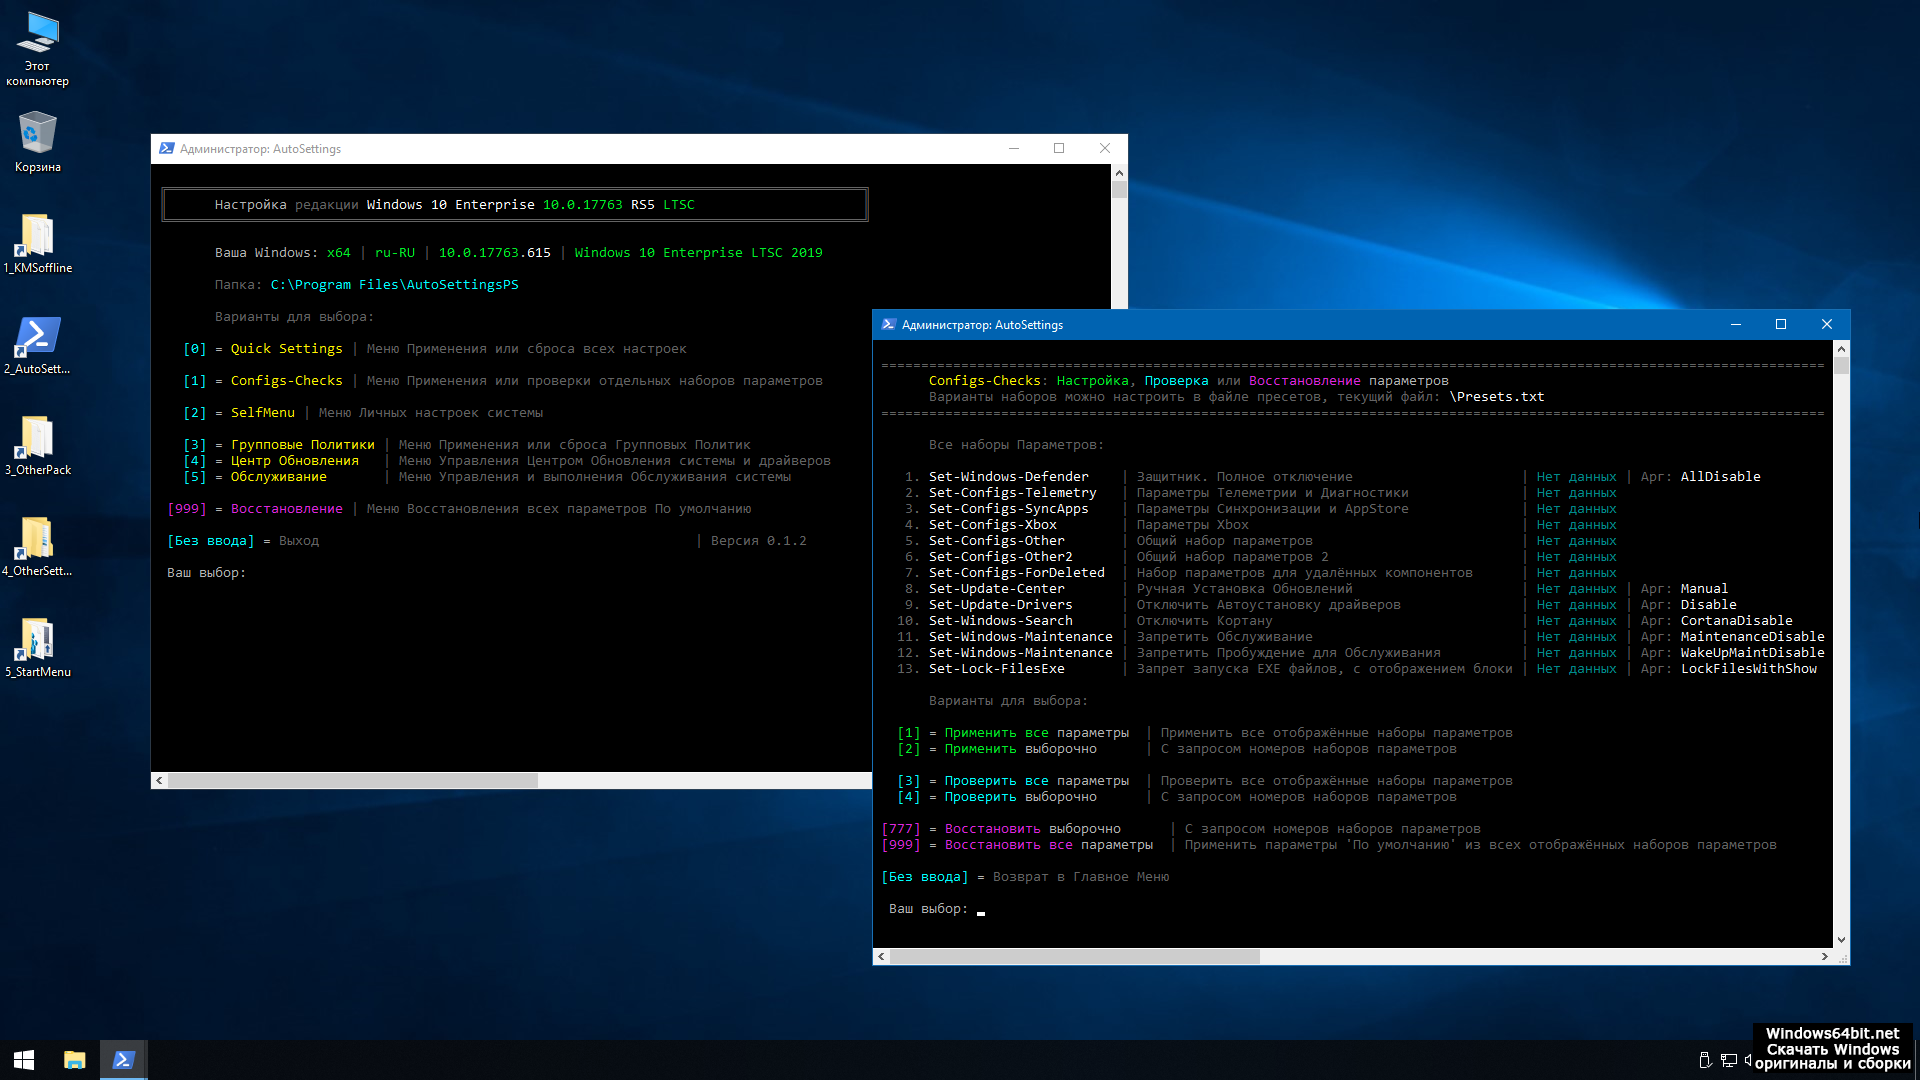Click right arrow of front horizontal scrollbar

point(1825,957)
